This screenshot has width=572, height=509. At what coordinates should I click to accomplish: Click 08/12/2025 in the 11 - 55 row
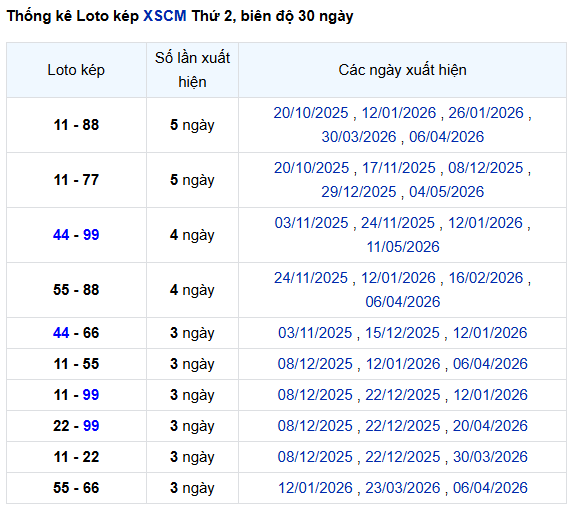(315, 364)
